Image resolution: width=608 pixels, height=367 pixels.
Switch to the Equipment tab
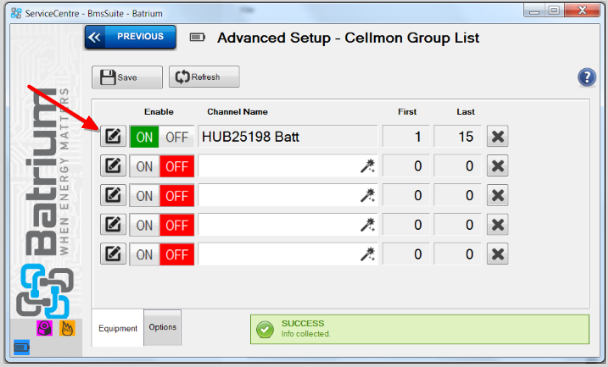[117, 328]
